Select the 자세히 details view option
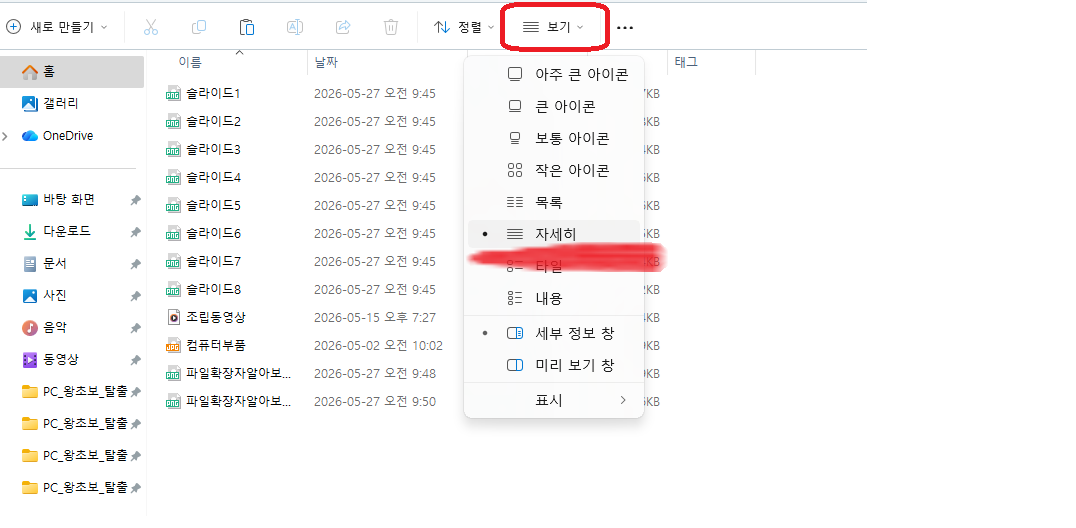 click(x=554, y=234)
